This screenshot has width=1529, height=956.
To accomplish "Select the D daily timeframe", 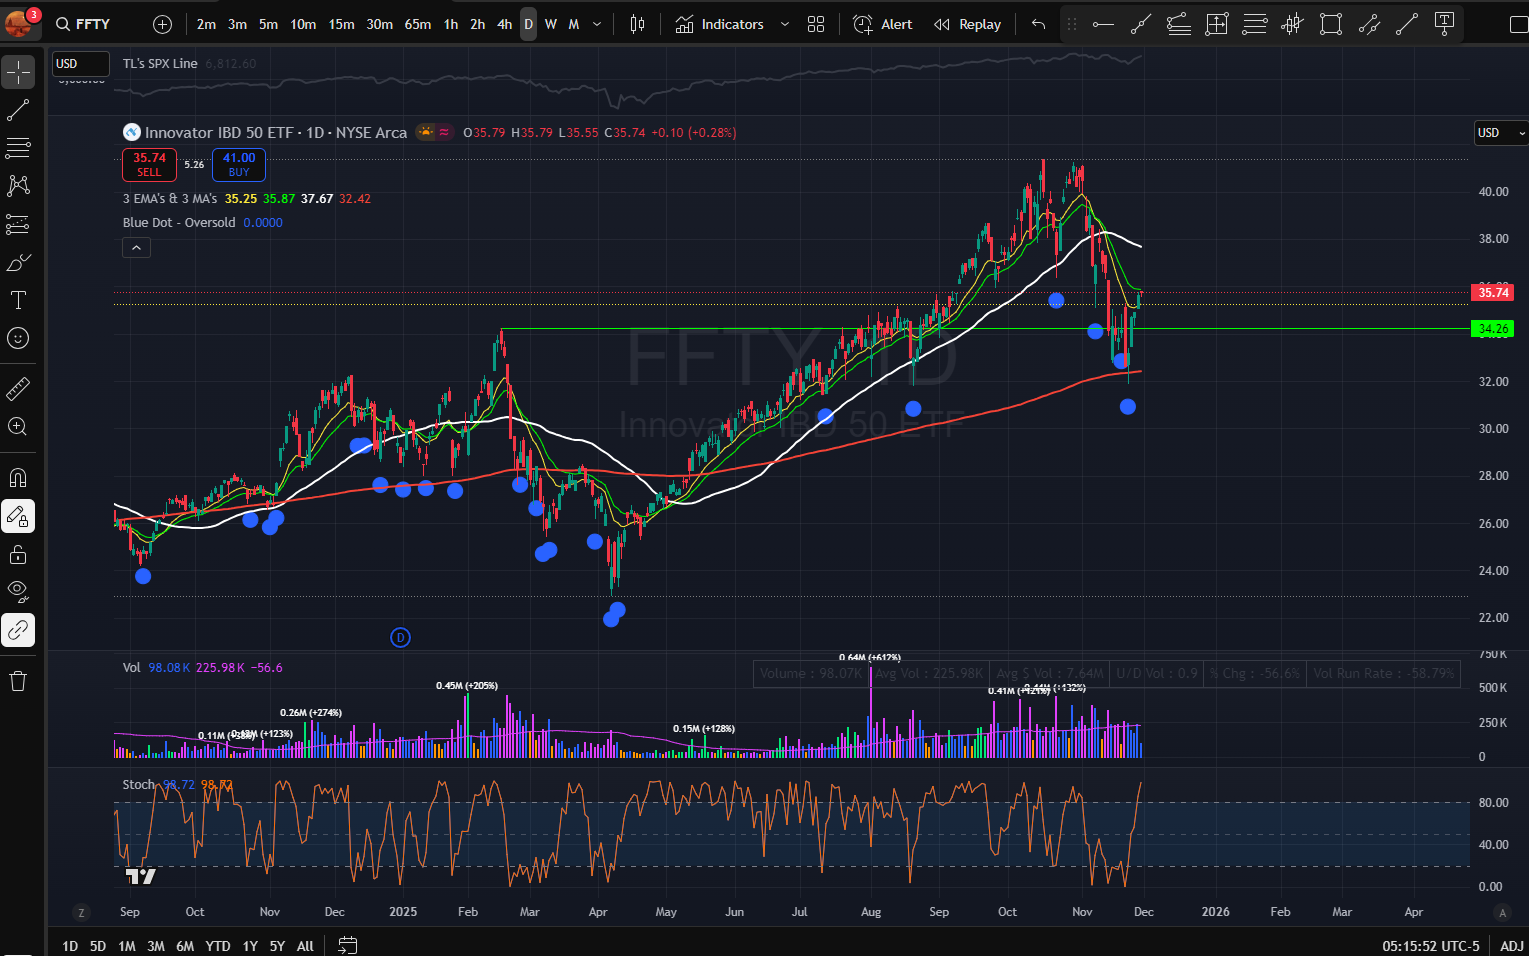I will [528, 24].
